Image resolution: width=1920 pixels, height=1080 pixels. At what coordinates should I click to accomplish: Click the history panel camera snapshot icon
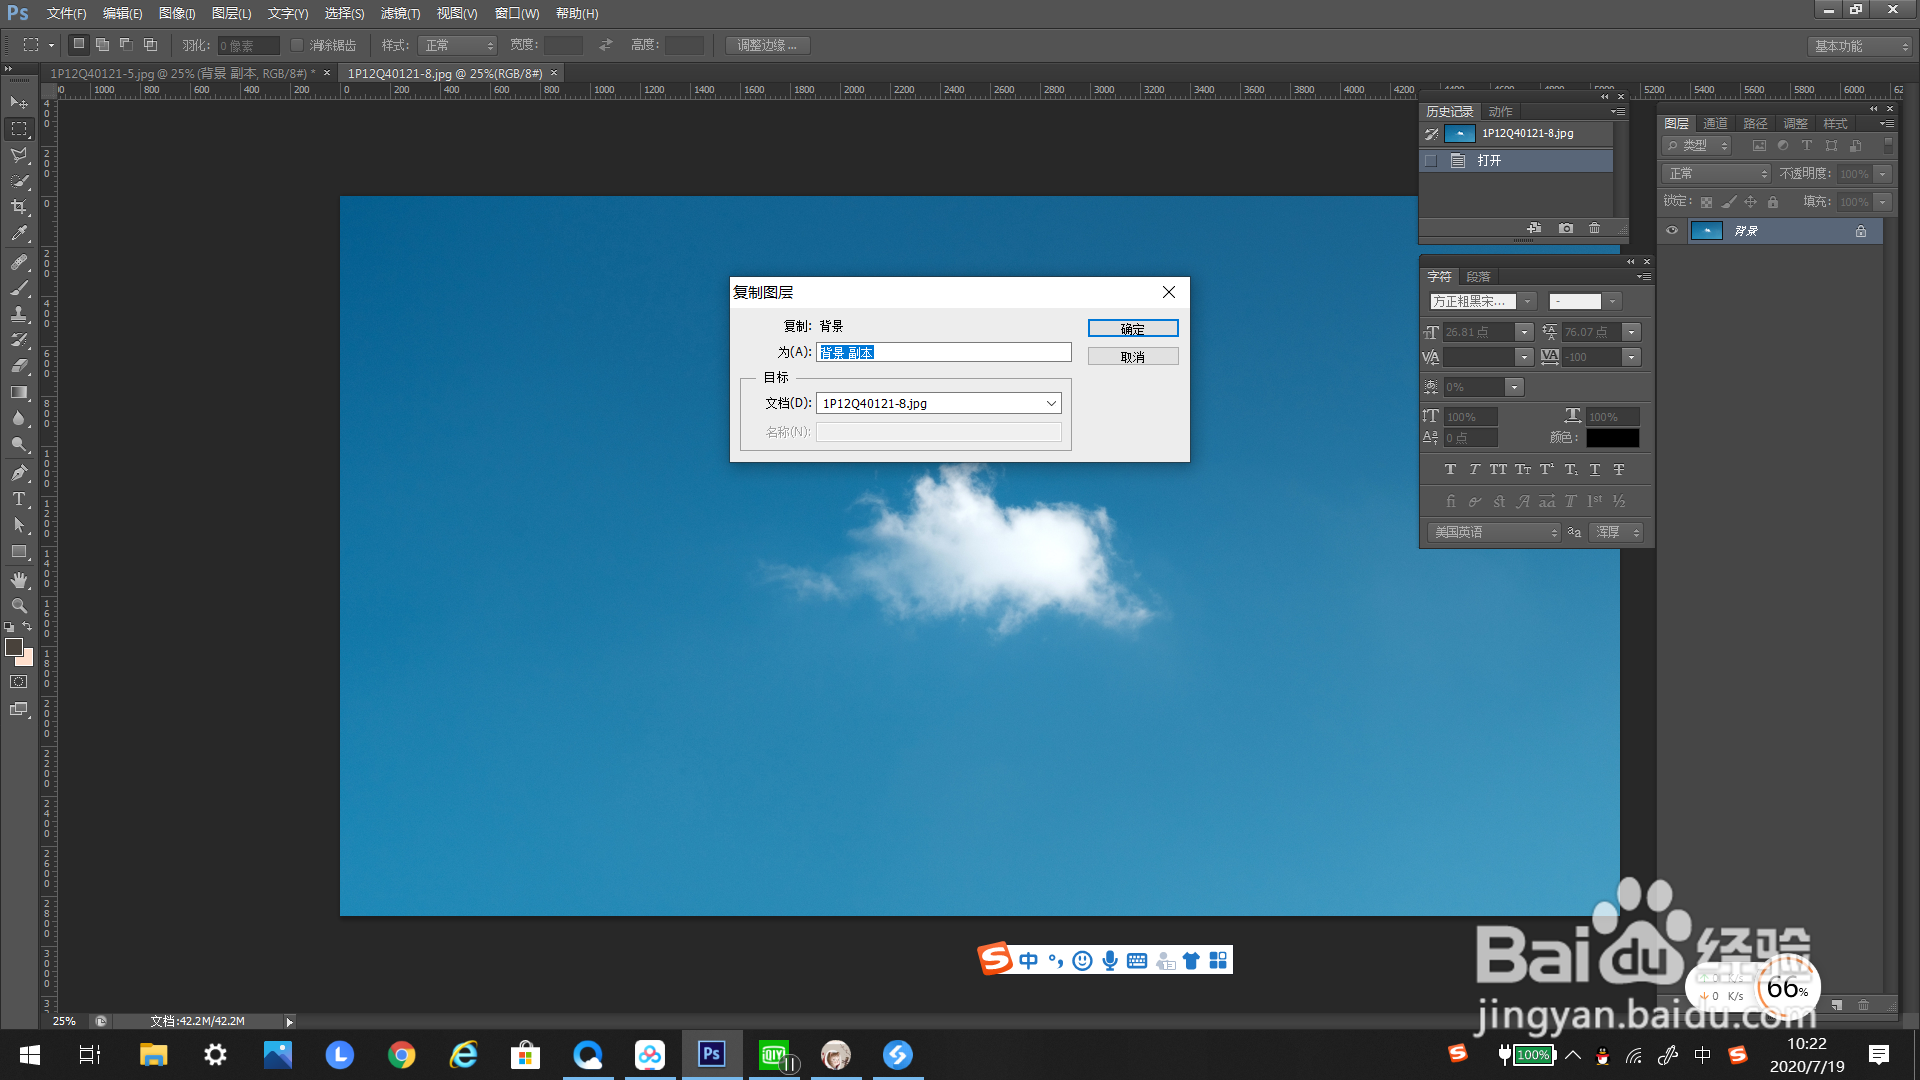coord(1566,228)
